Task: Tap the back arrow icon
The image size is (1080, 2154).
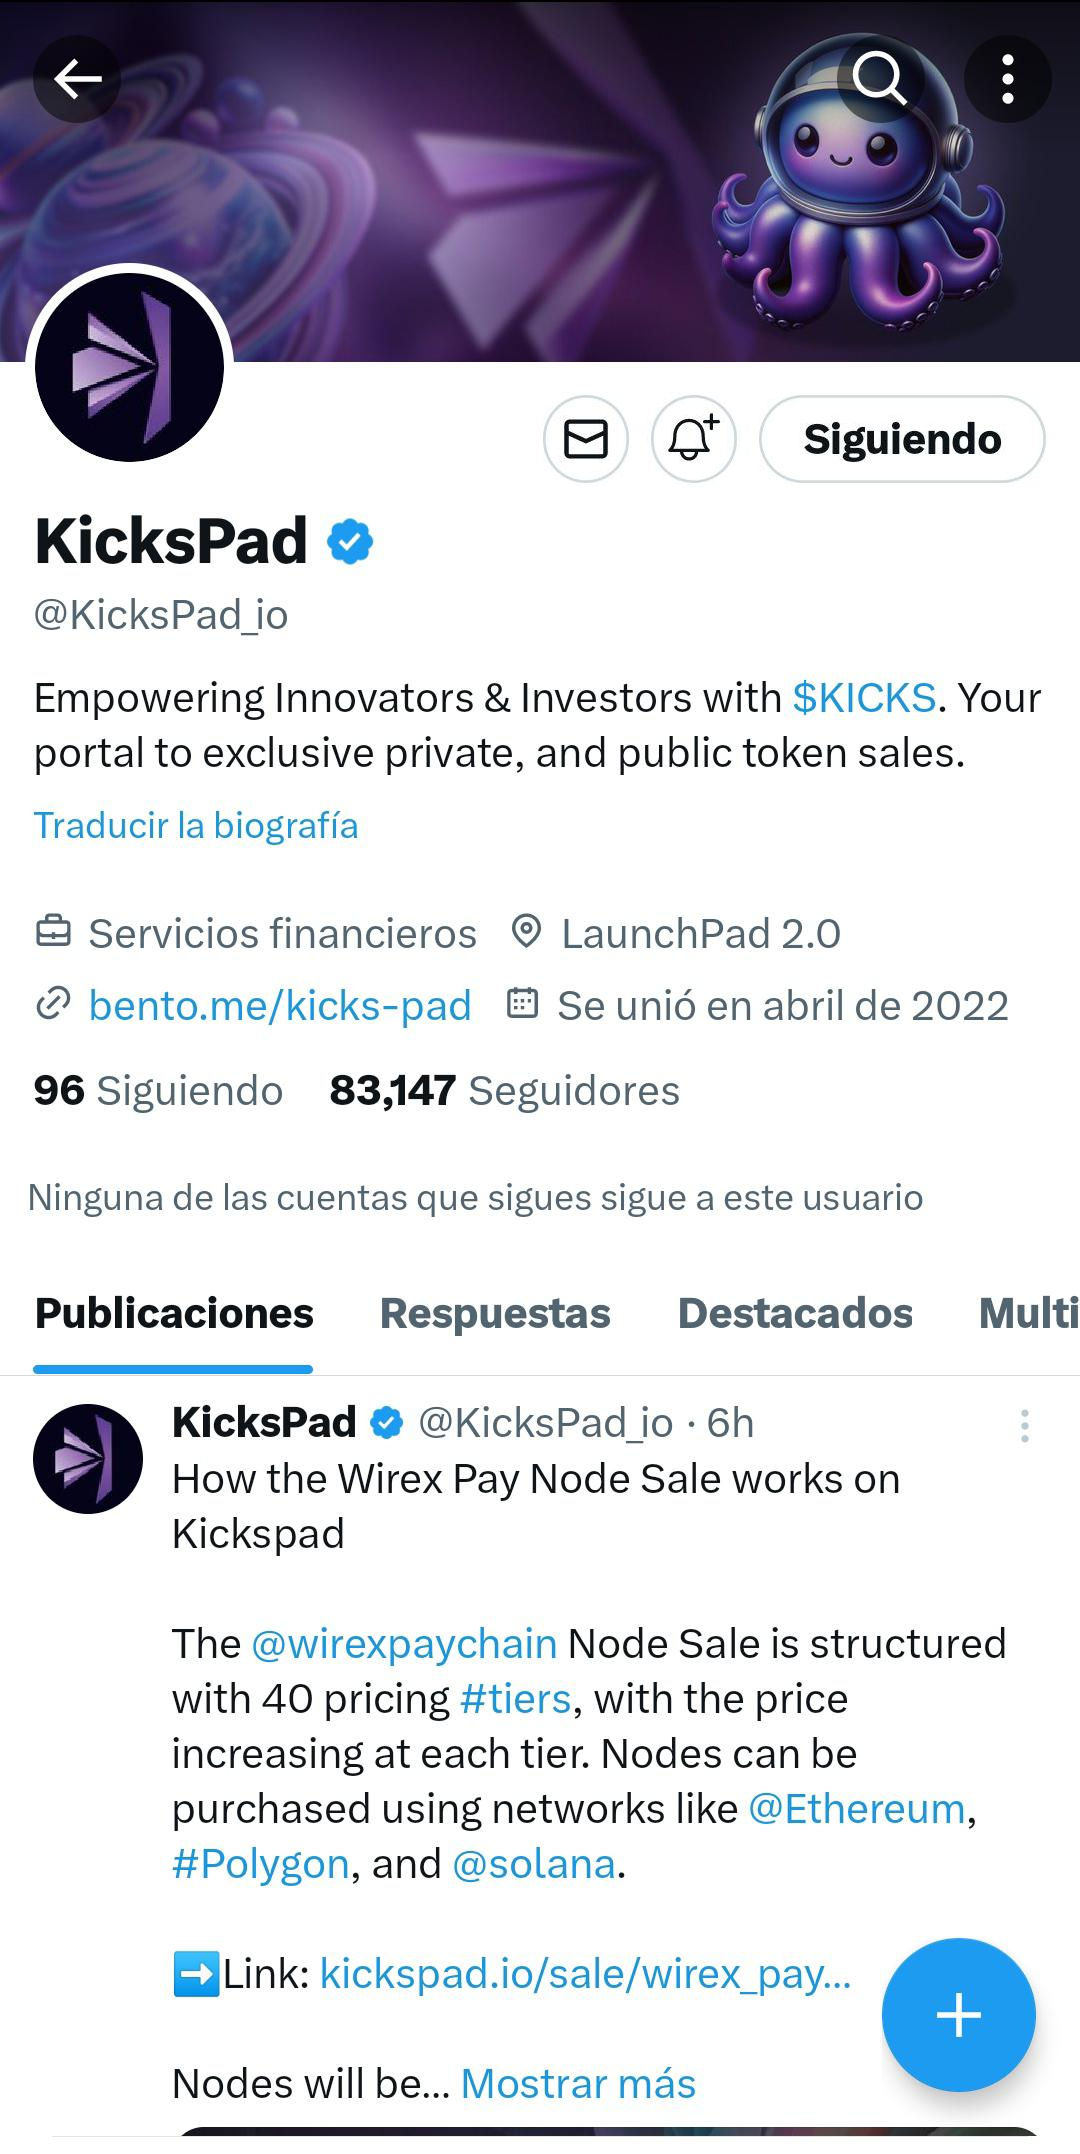Action: pyautogui.click(x=77, y=79)
